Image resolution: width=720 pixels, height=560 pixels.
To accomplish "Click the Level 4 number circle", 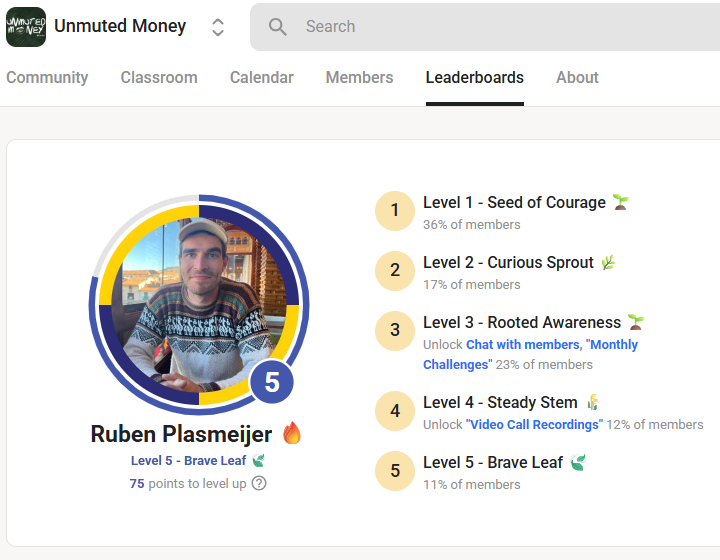I will 395,411.
